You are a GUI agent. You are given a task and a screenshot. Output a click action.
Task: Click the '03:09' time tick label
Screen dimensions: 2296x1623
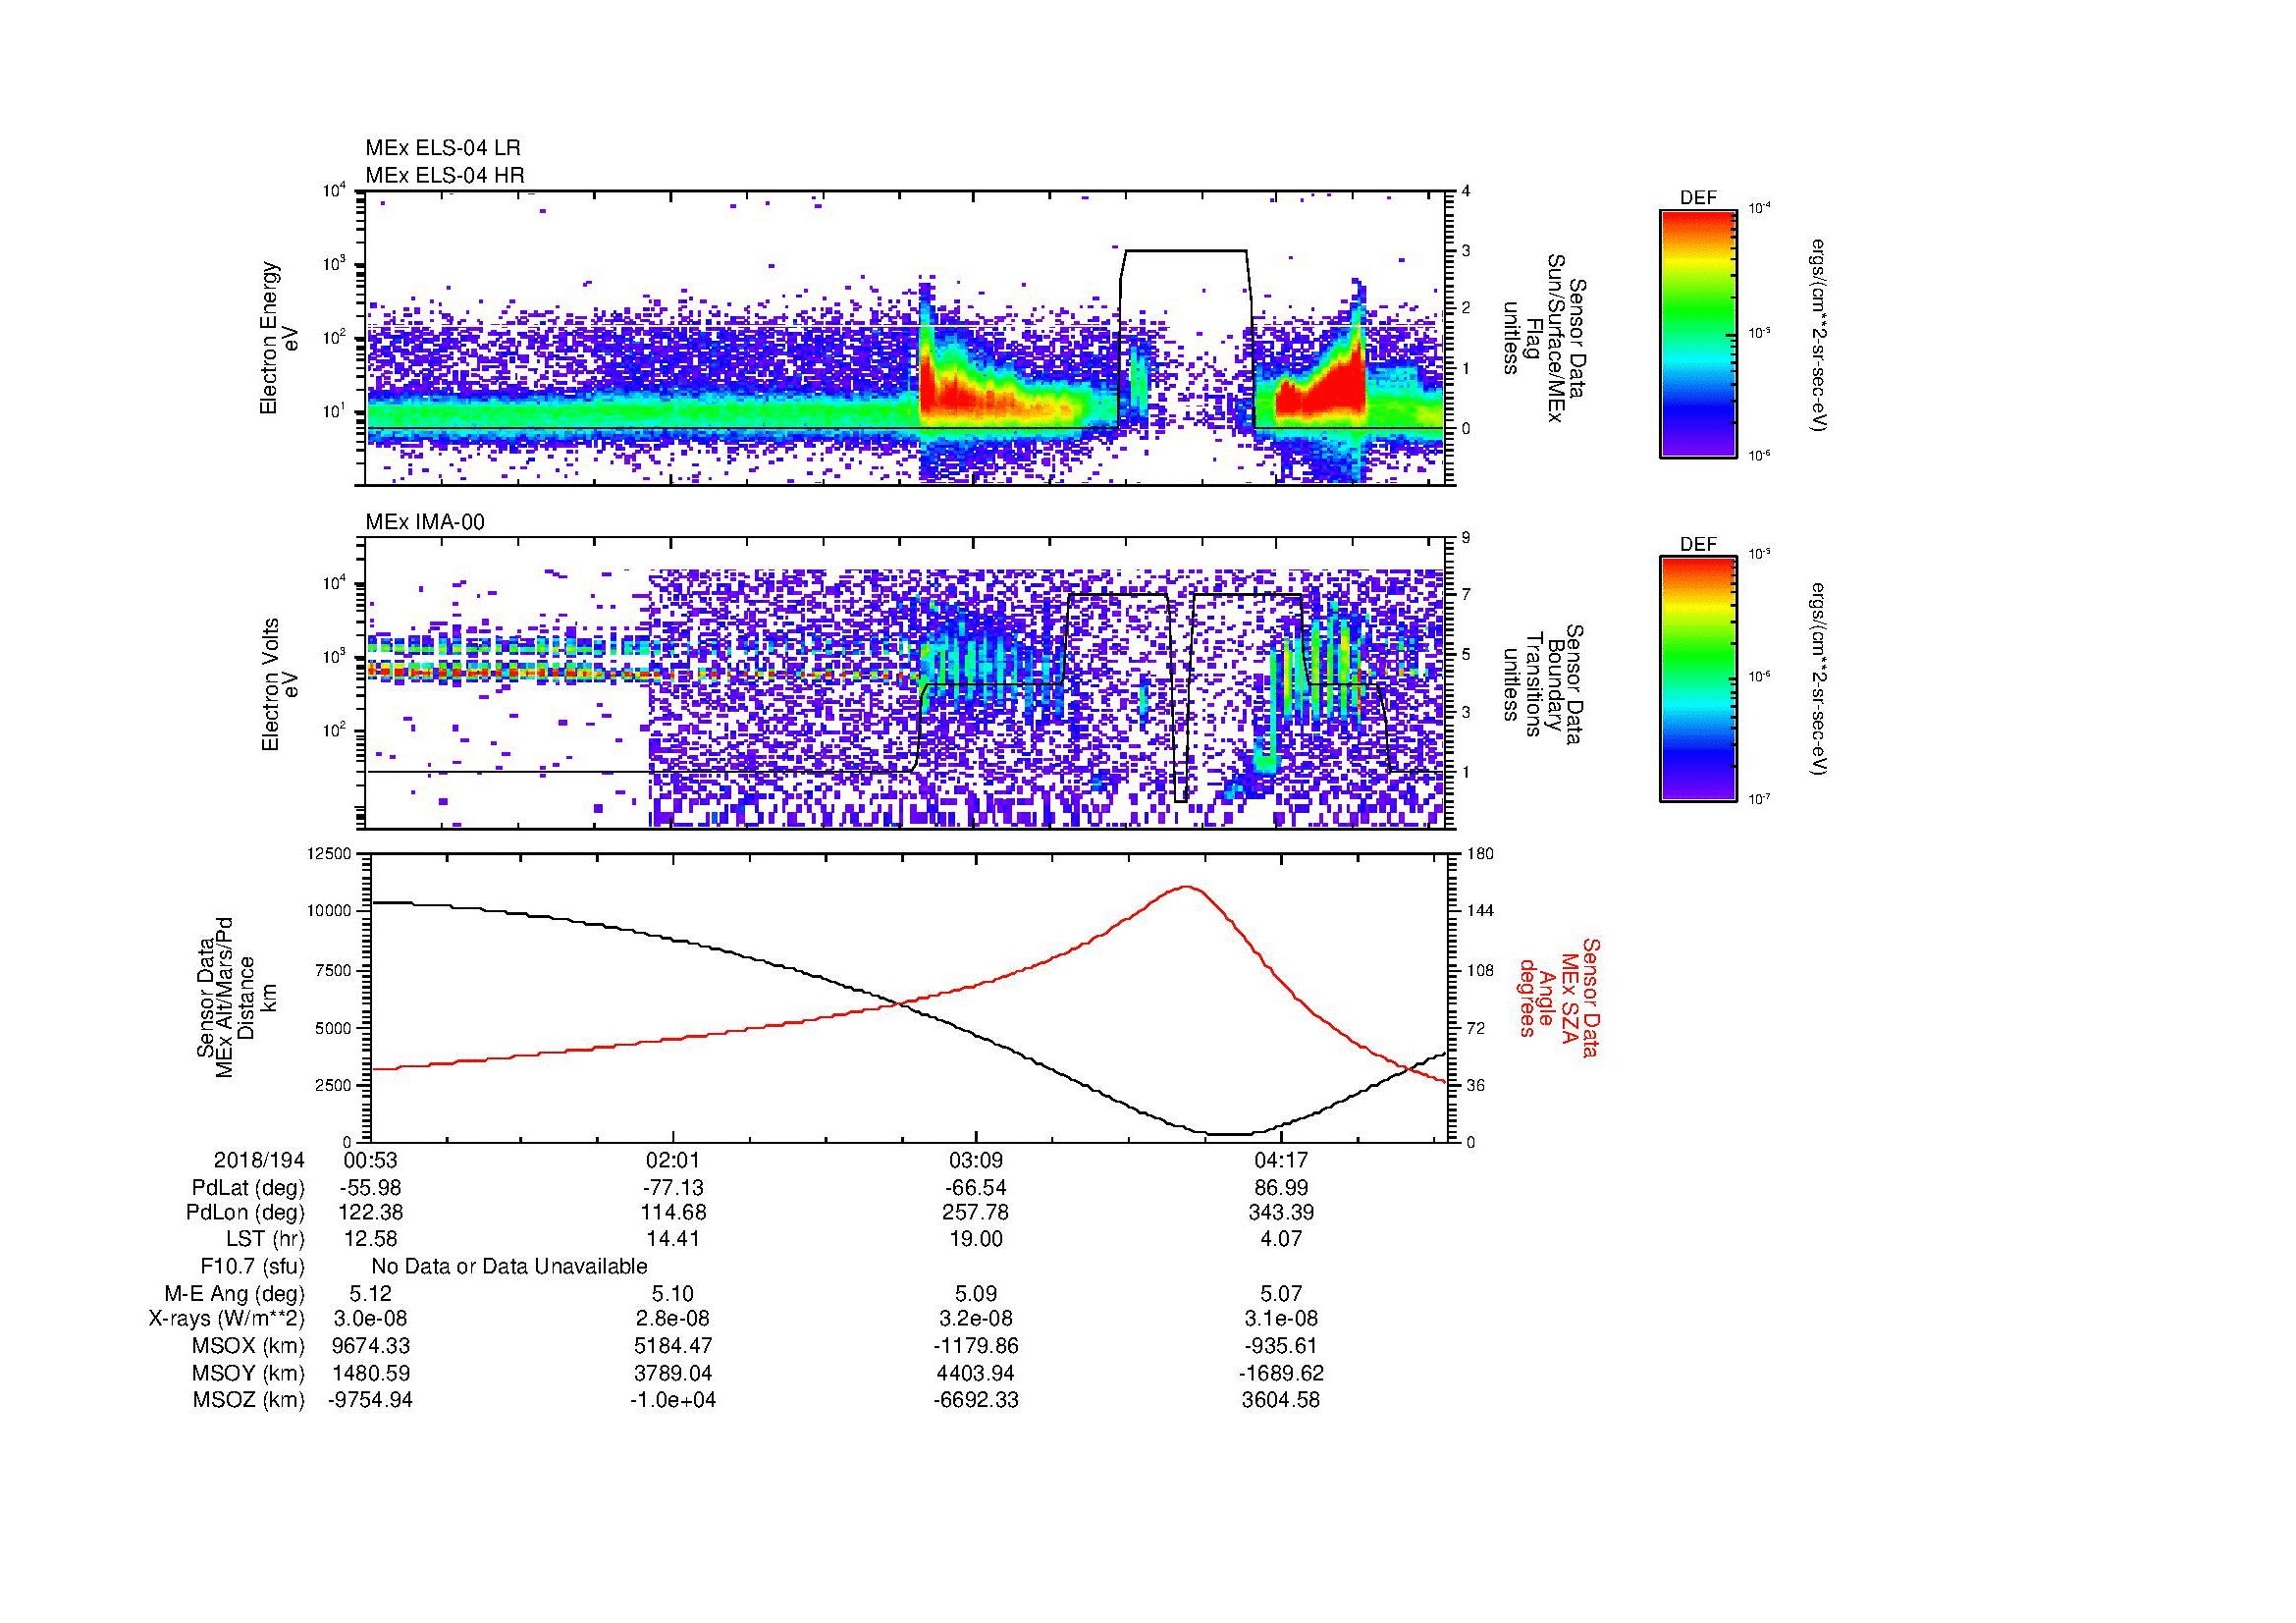[975, 1160]
